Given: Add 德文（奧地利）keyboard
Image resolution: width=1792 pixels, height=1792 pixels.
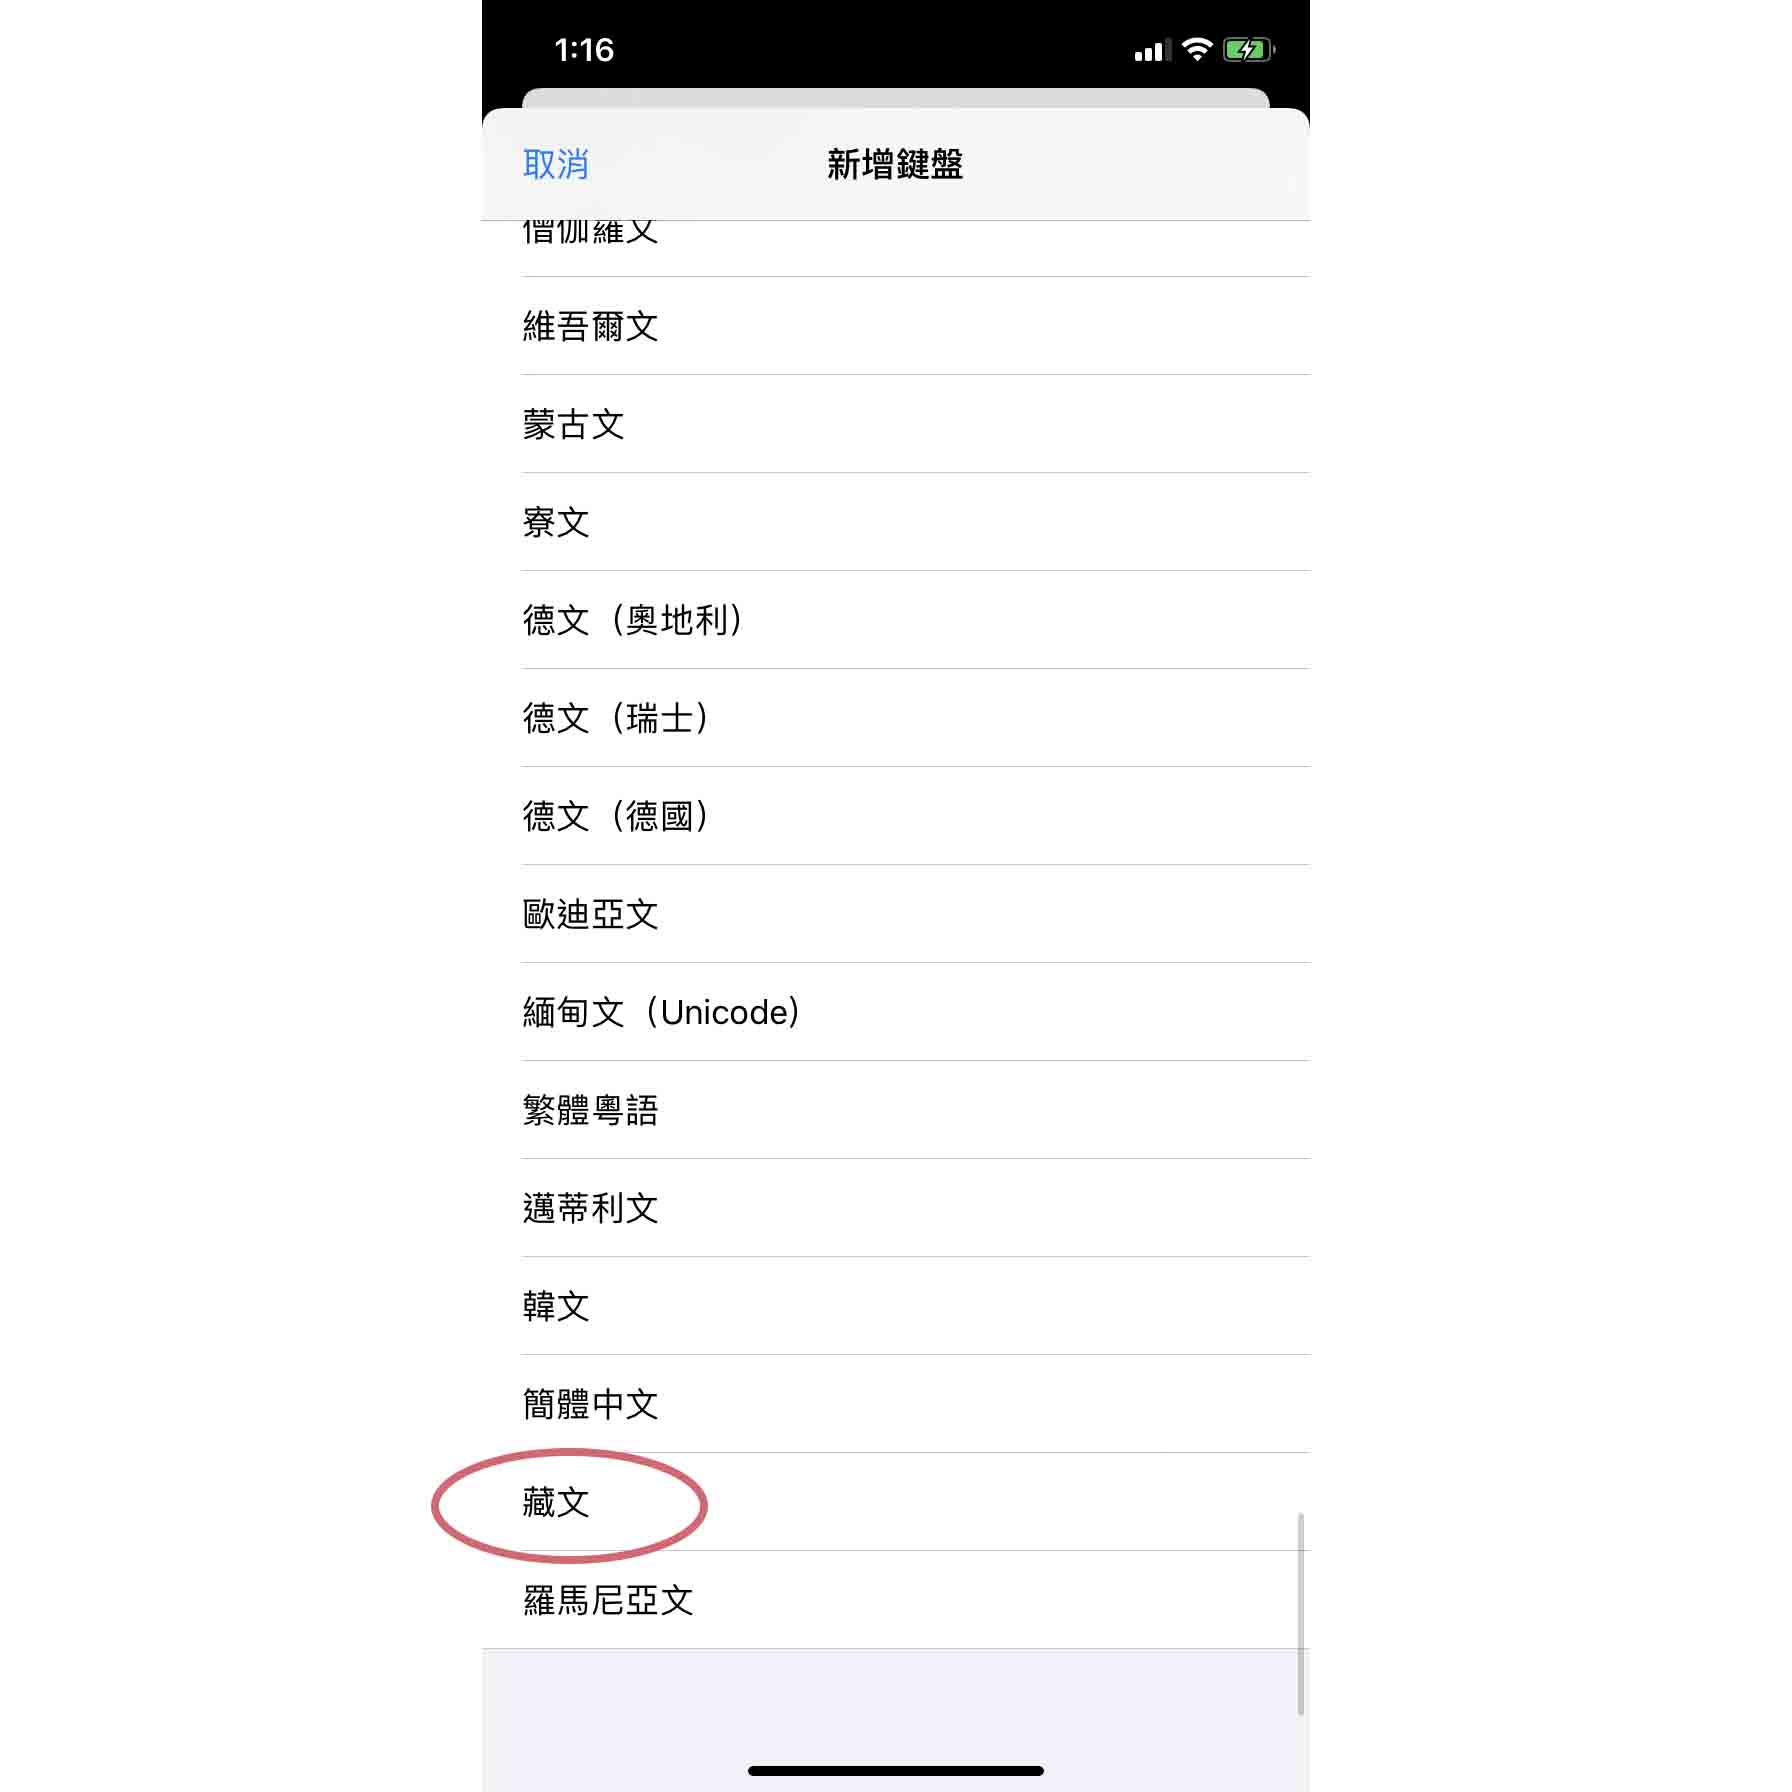Looking at the screenshot, I should 896,620.
